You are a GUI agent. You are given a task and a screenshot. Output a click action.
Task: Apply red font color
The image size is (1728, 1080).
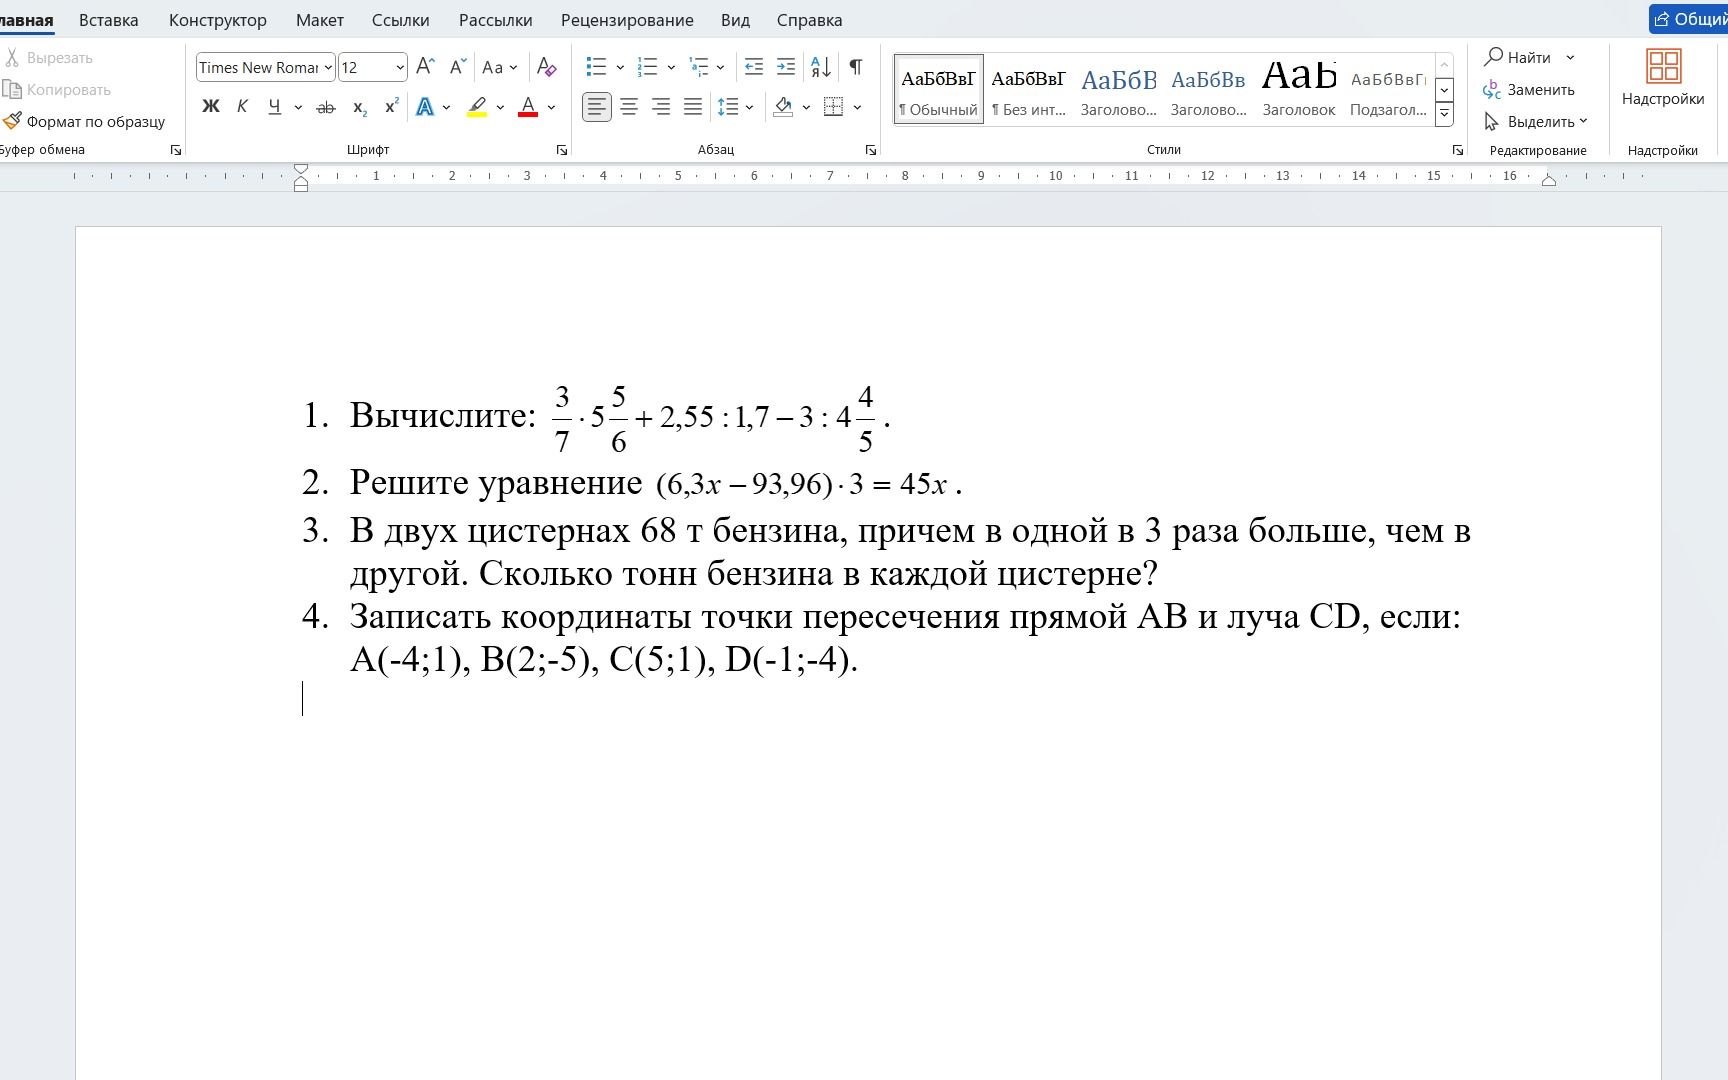[528, 107]
